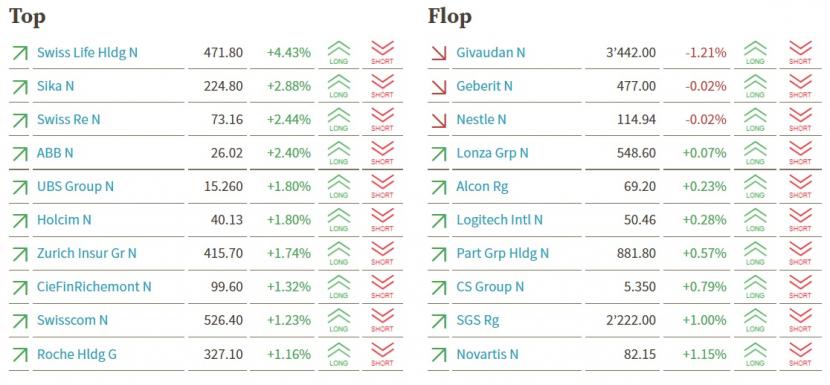The image size is (830, 385).
Task: Click the SHORT icon for CS Group N
Action: pyautogui.click(x=800, y=287)
